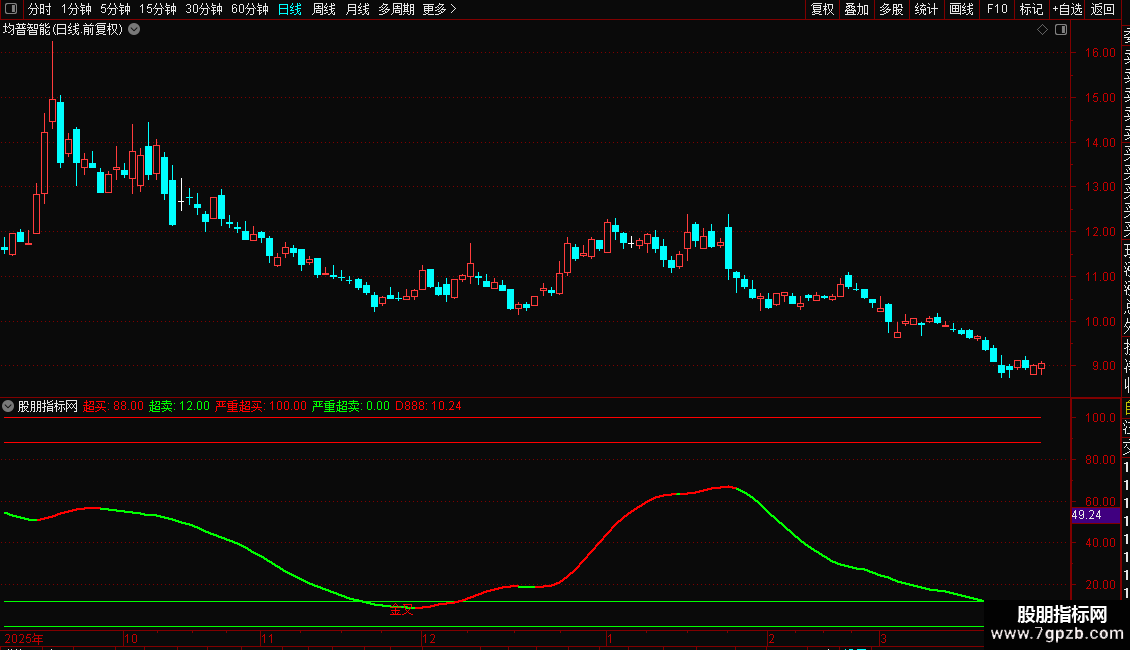Viewport: 1130px width, 650px height.
Task: Click the 复权 adjustment button
Action: (822, 9)
